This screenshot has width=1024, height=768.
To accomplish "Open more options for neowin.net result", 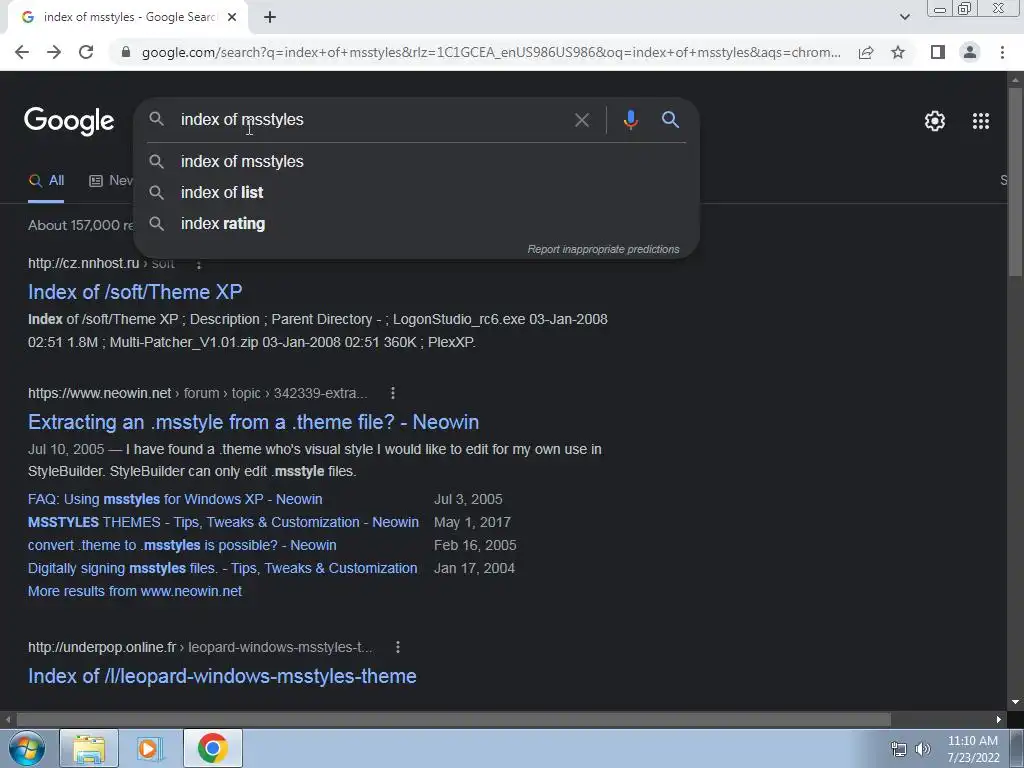I will [x=392, y=393].
